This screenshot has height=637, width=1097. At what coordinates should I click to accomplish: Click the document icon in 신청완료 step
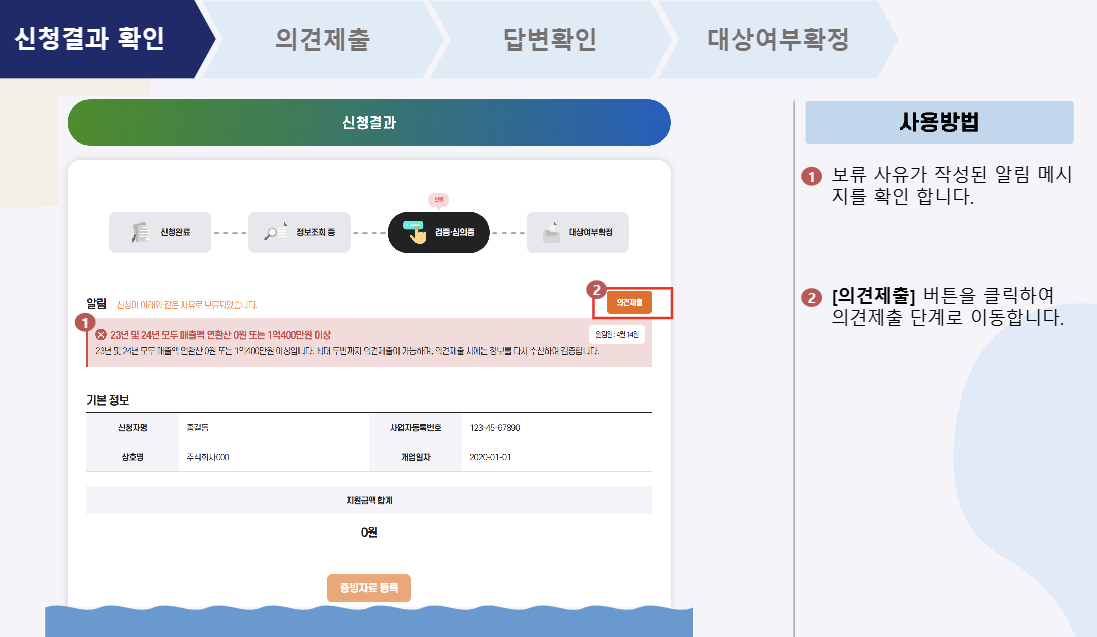pos(141,232)
